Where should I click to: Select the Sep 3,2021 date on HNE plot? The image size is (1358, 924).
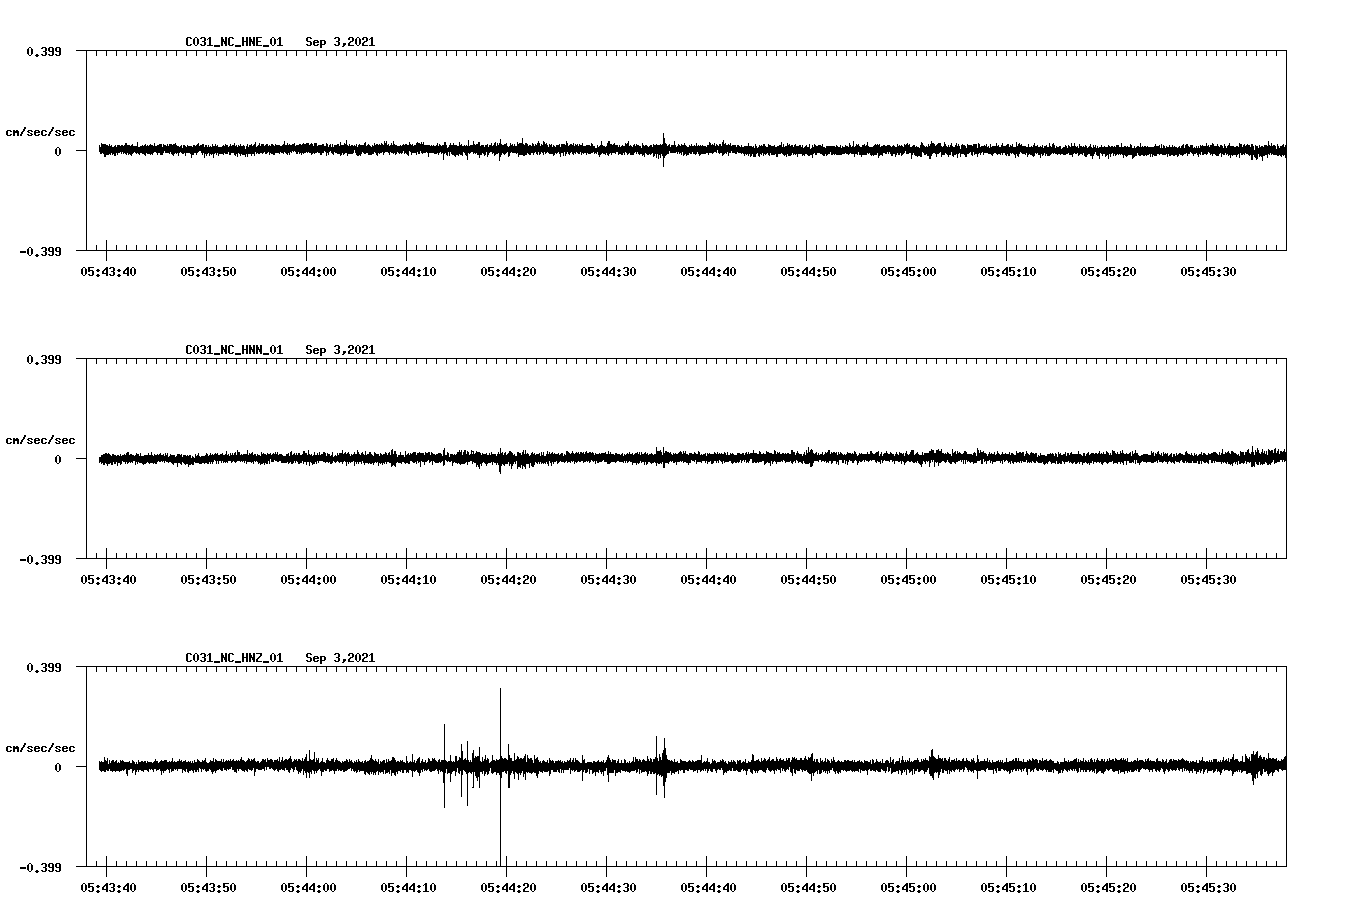[340, 42]
